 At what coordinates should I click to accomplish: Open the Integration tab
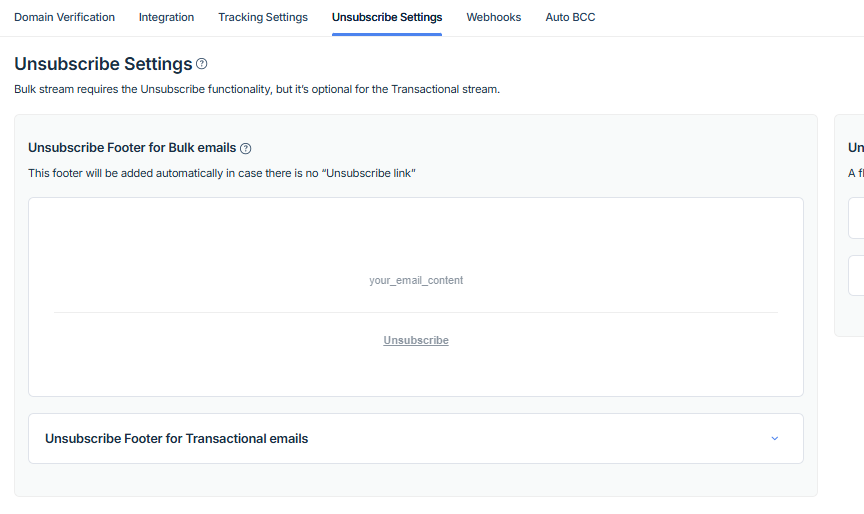166,17
